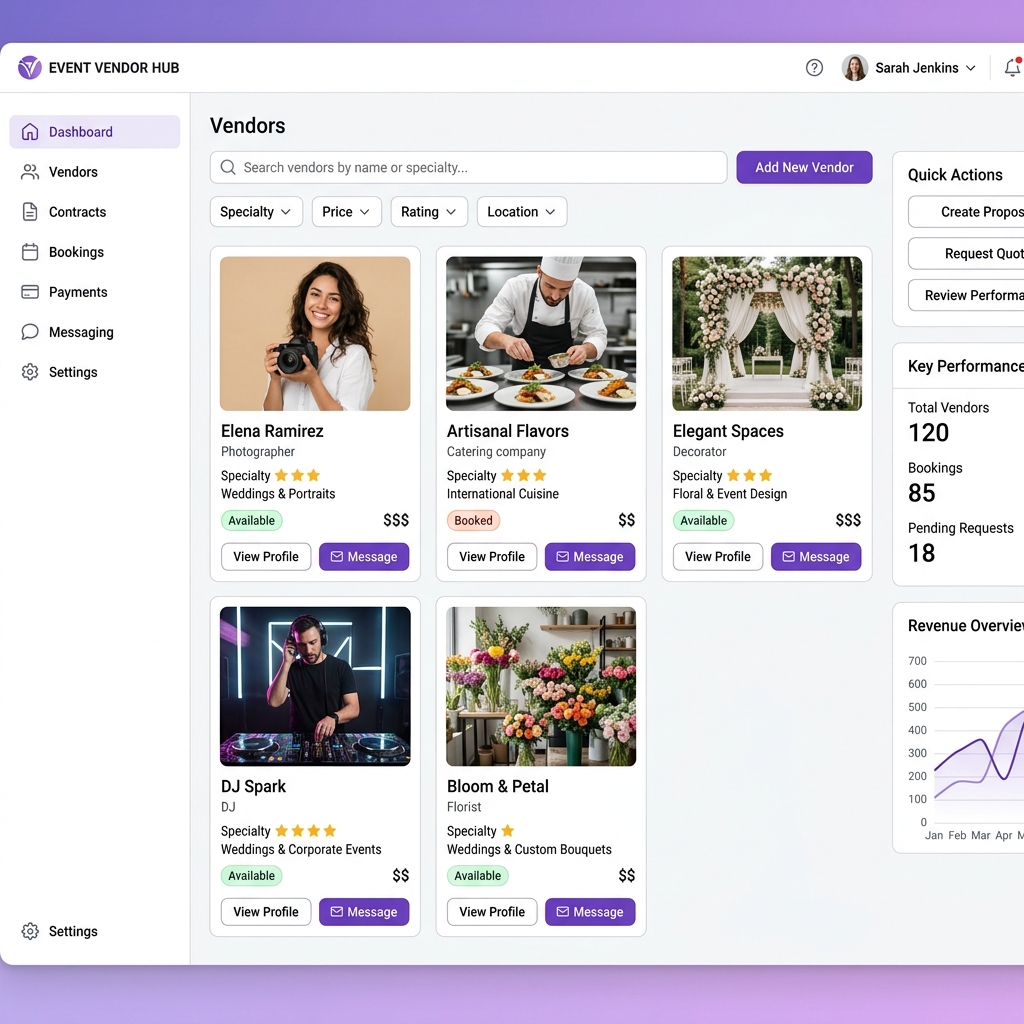This screenshot has width=1024, height=1024.
Task: Open the Specialty filter dropdown
Action: click(x=256, y=211)
